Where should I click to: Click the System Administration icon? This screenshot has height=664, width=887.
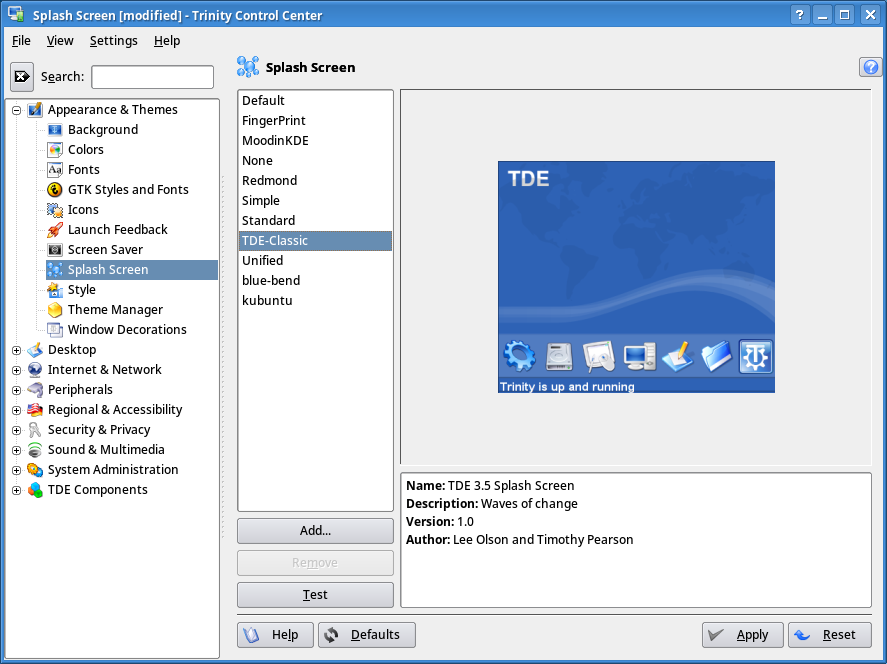coord(35,469)
